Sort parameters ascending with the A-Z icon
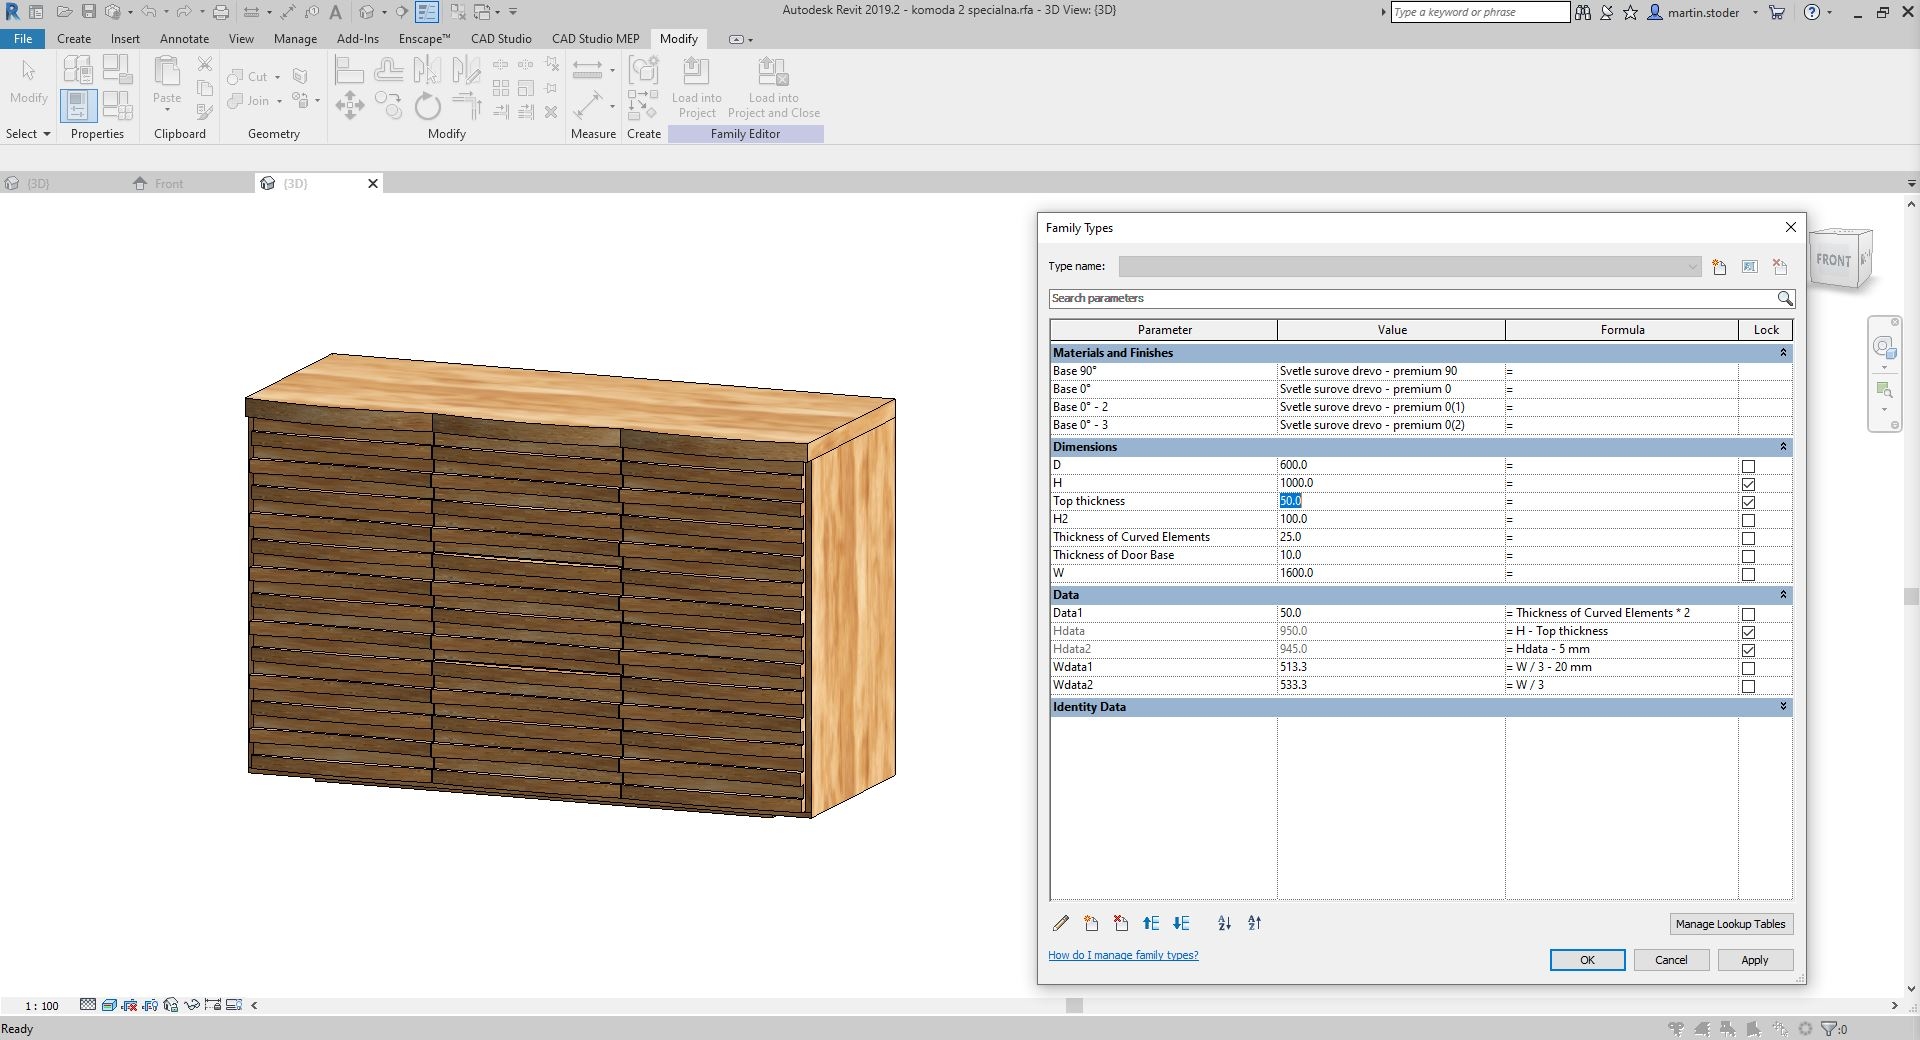Image resolution: width=1920 pixels, height=1040 pixels. 1224,924
